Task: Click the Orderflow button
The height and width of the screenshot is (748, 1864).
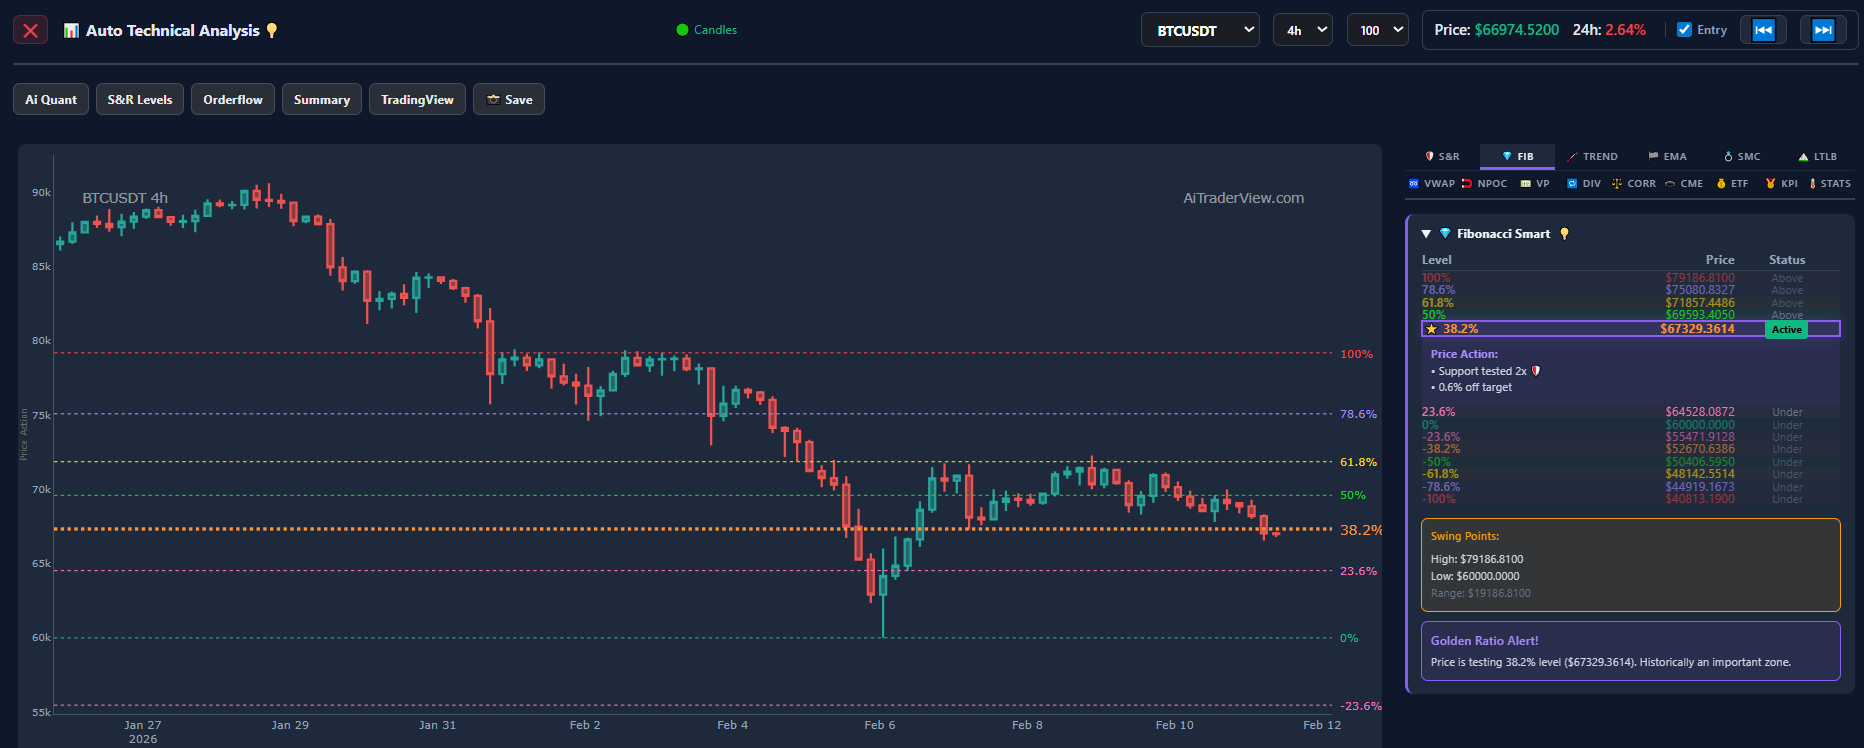Action: [x=233, y=99]
